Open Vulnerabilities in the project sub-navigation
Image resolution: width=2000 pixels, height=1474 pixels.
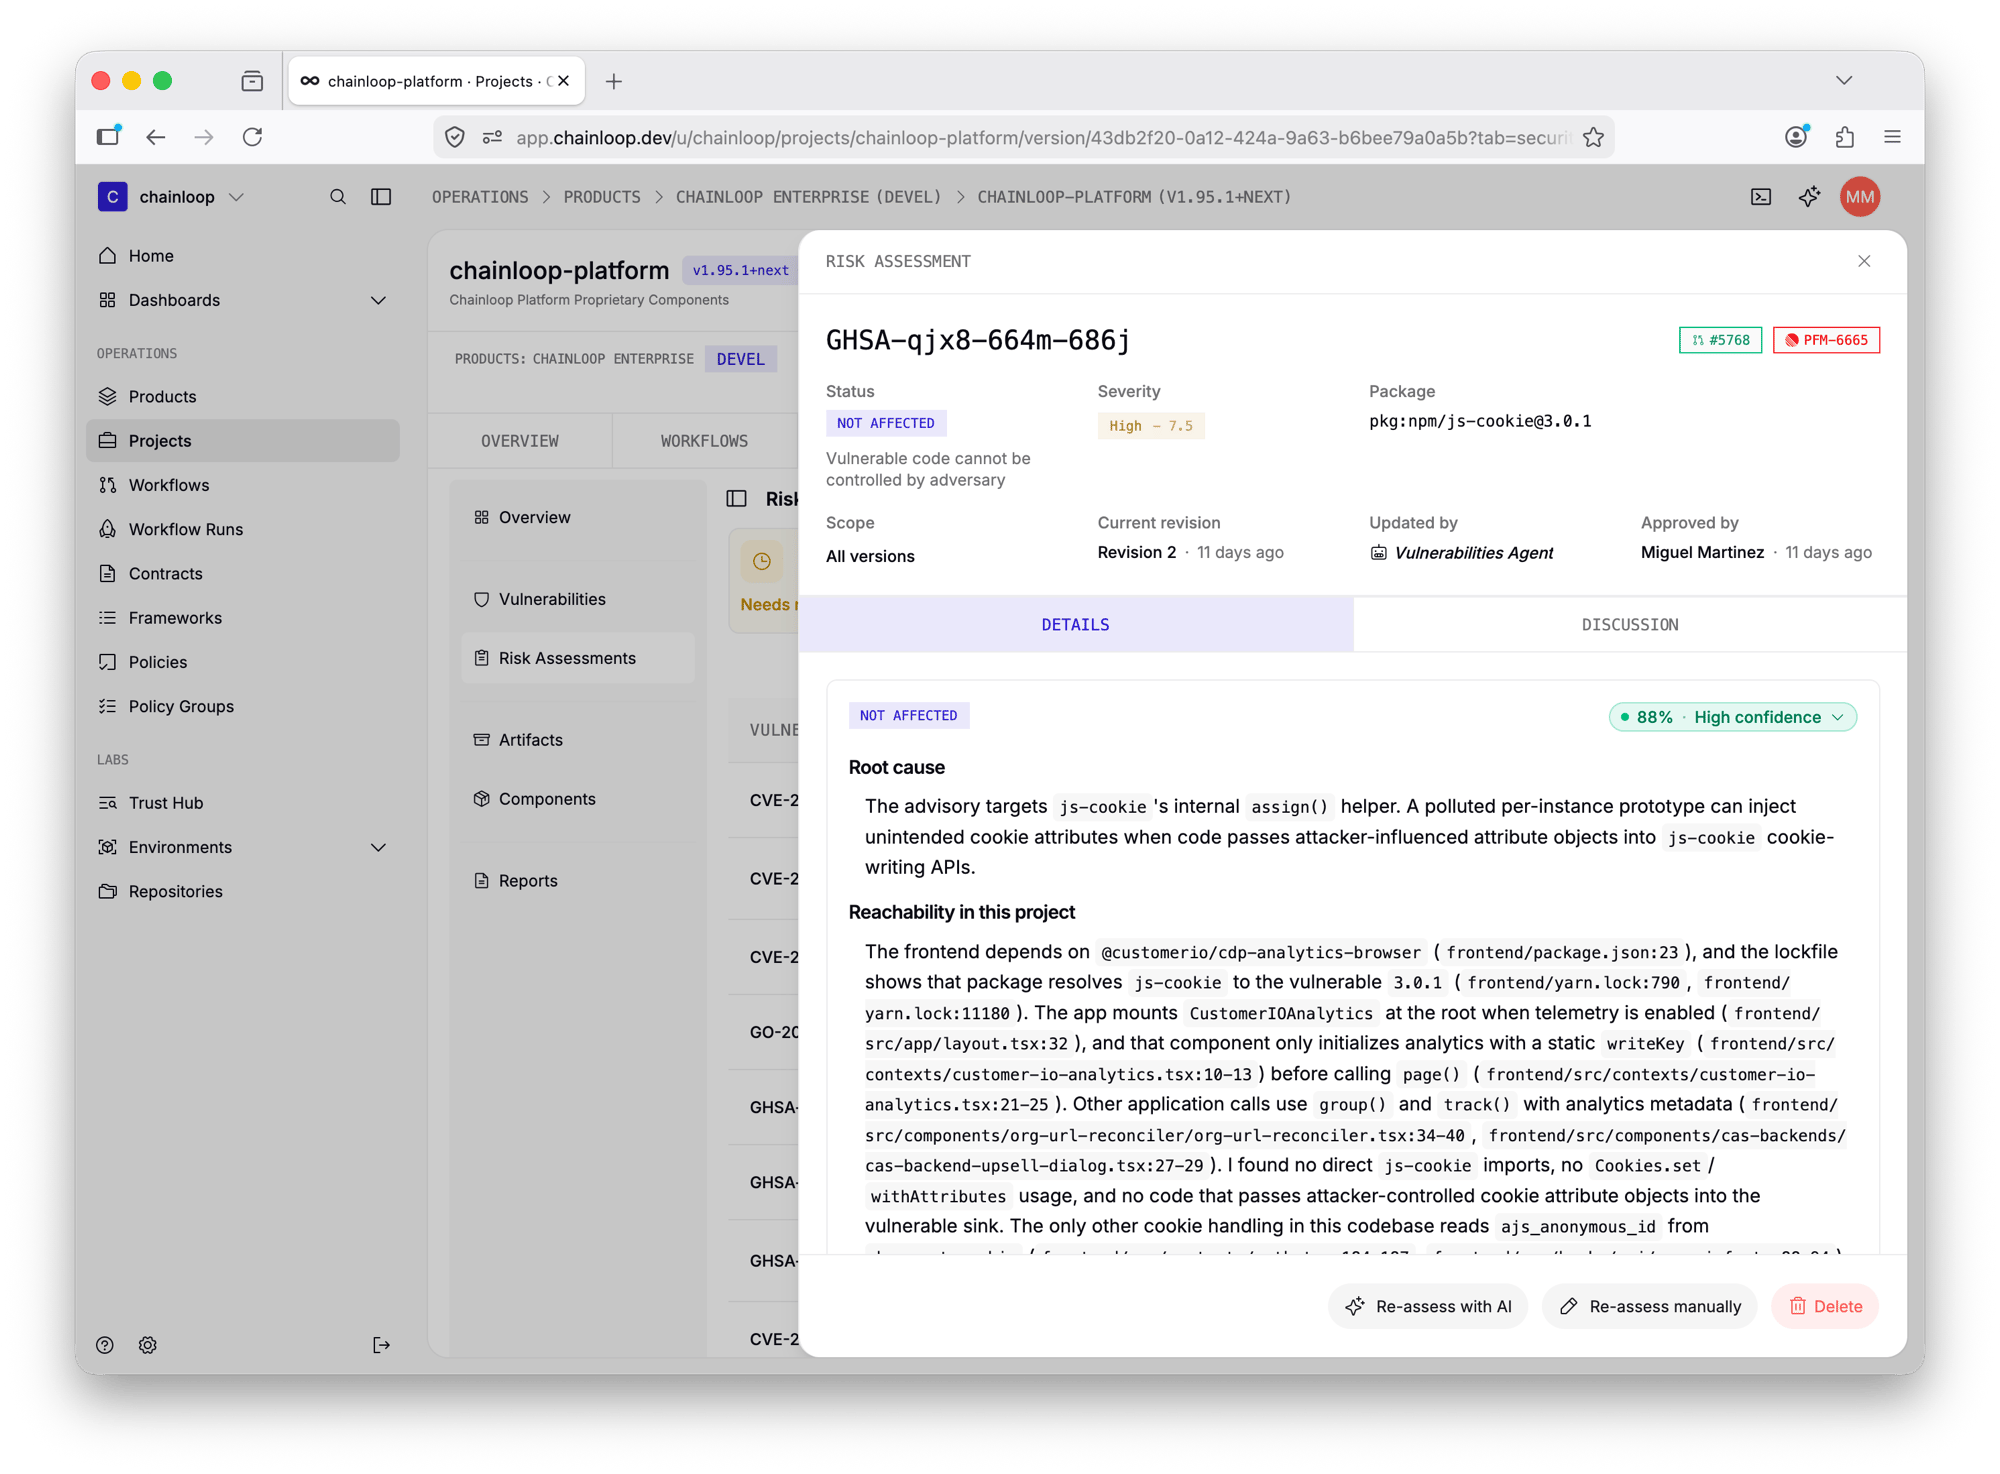pyautogui.click(x=578, y=599)
